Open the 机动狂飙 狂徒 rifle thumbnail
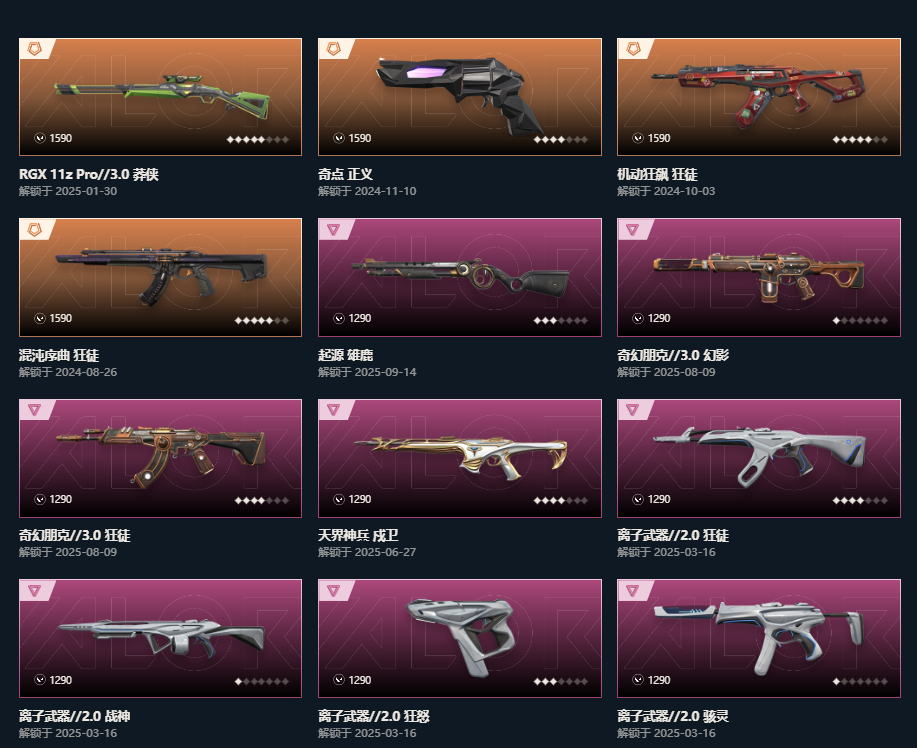 [759, 97]
